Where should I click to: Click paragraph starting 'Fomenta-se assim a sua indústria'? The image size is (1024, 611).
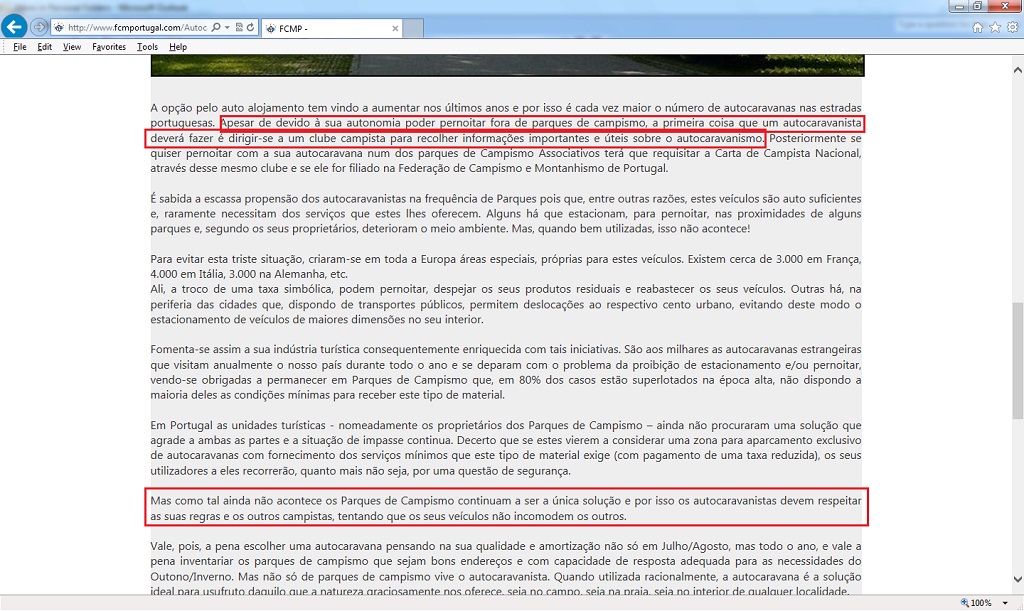click(505, 372)
